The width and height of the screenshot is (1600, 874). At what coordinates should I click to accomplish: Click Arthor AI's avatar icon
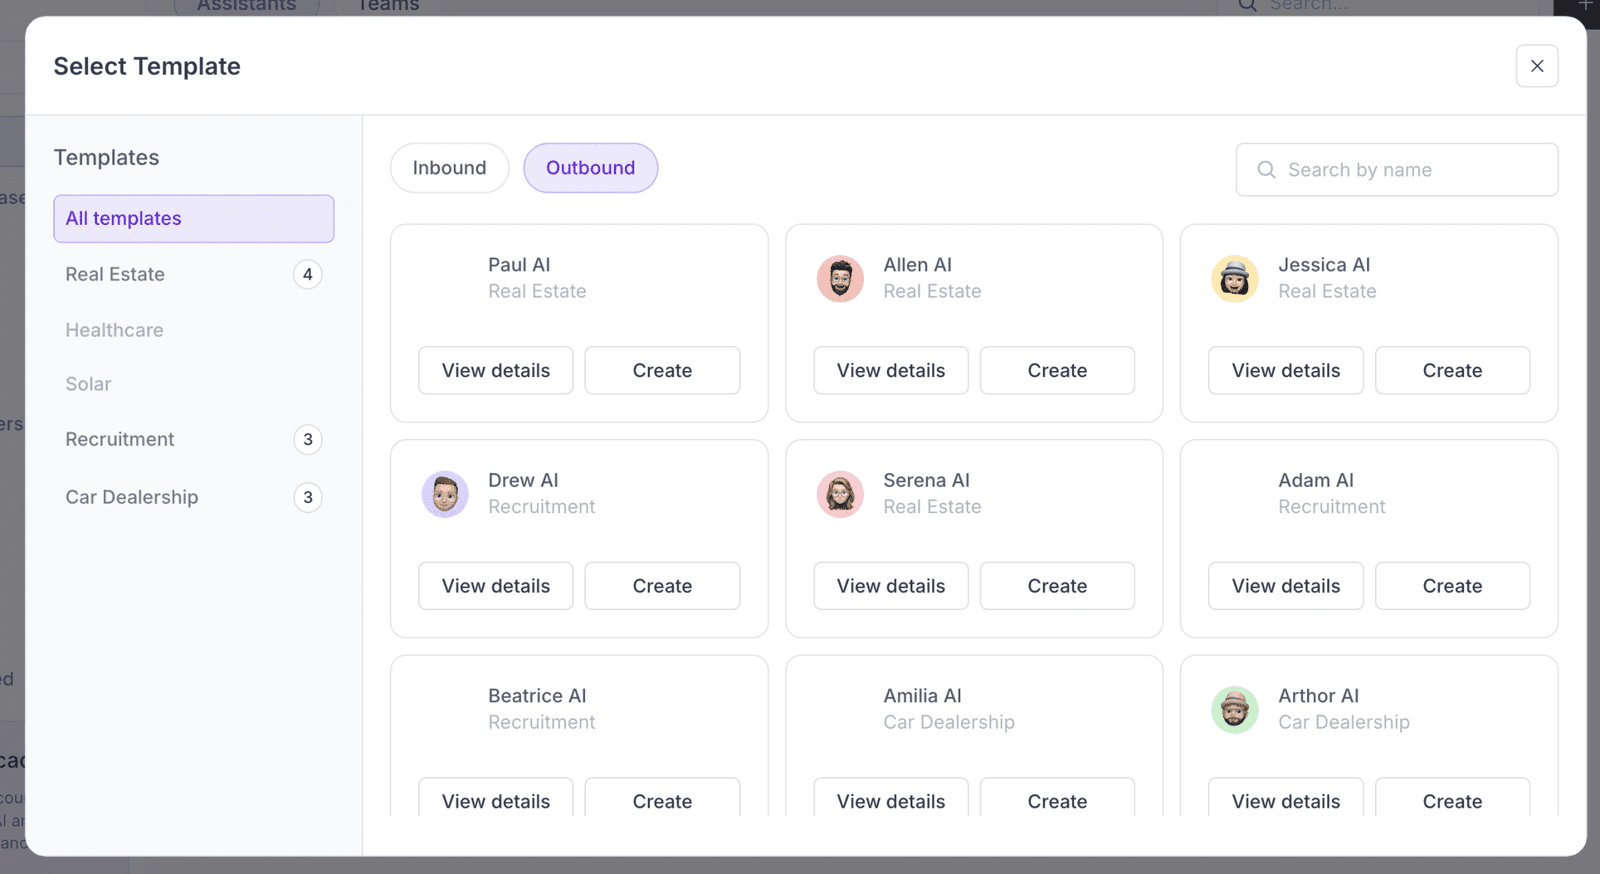coord(1235,710)
